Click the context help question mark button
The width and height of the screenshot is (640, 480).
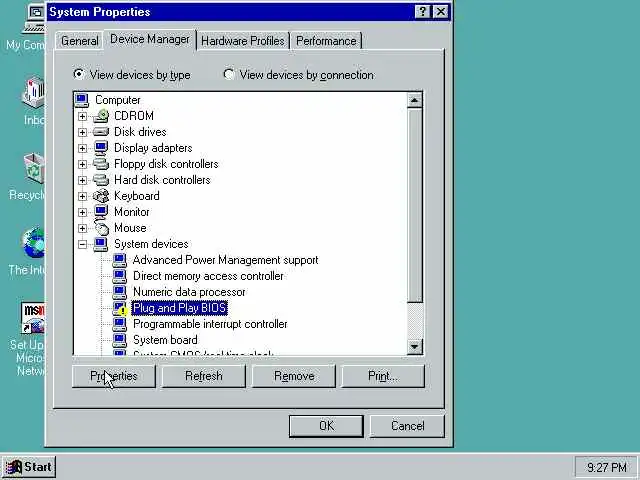422,11
